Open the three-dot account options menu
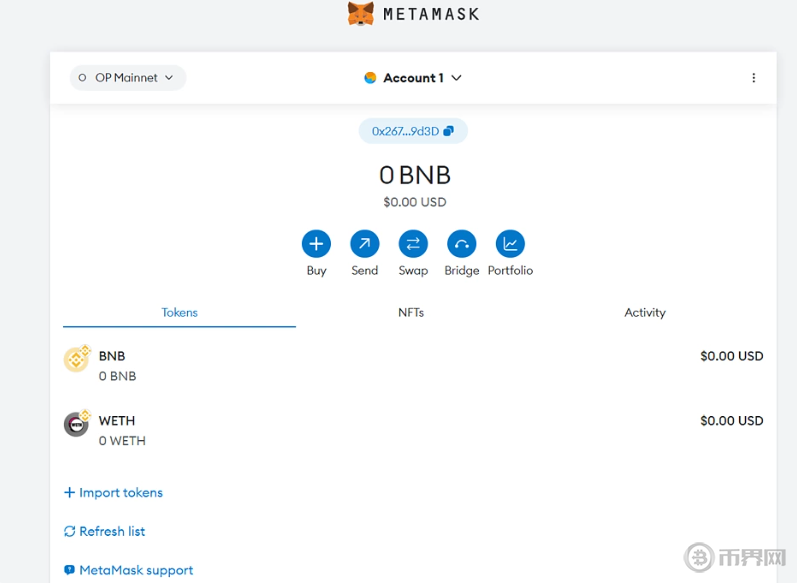 (x=753, y=78)
